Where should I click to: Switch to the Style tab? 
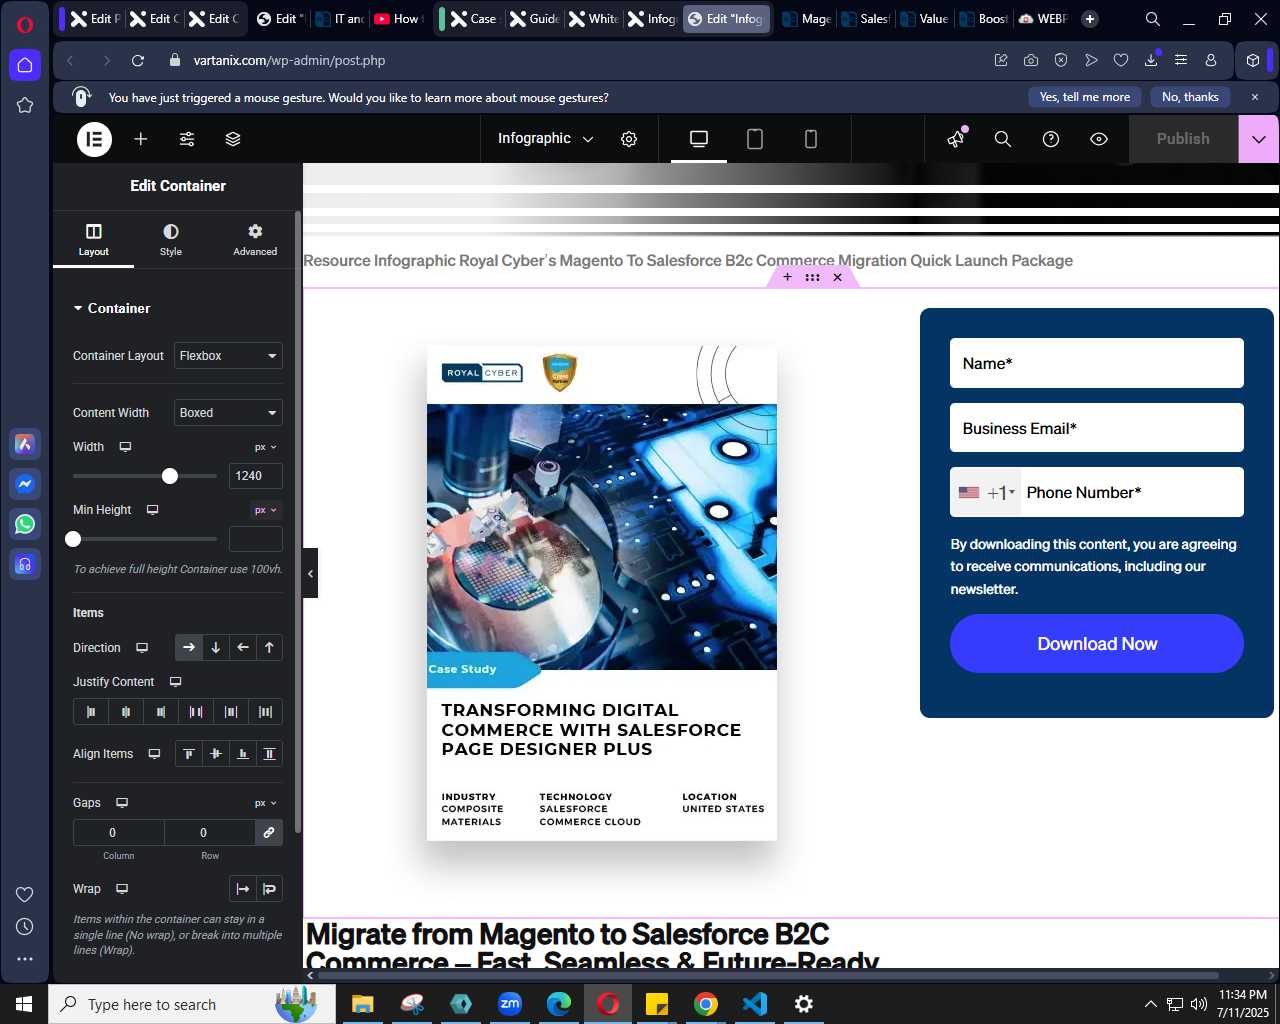coord(171,240)
